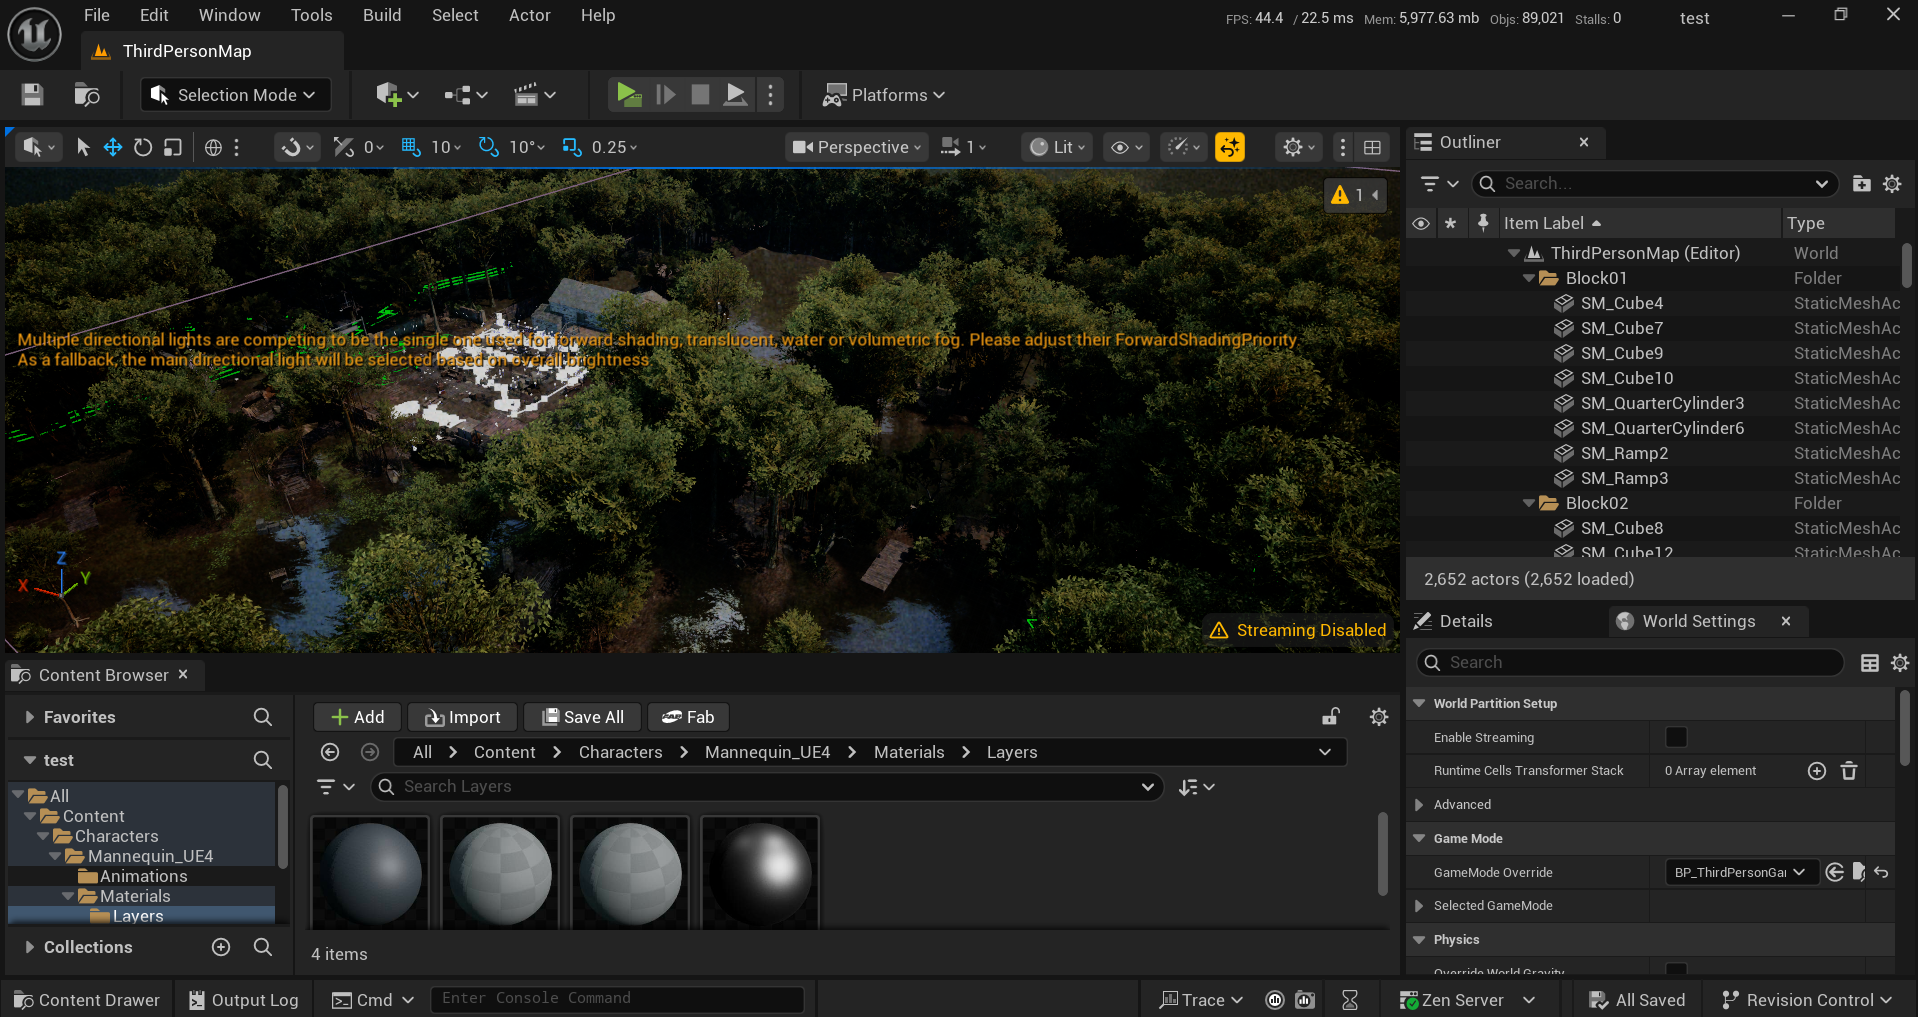The width and height of the screenshot is (1918, 1017).
Task: Toggle the highlighted game view button
Action: click(1229, 147)
